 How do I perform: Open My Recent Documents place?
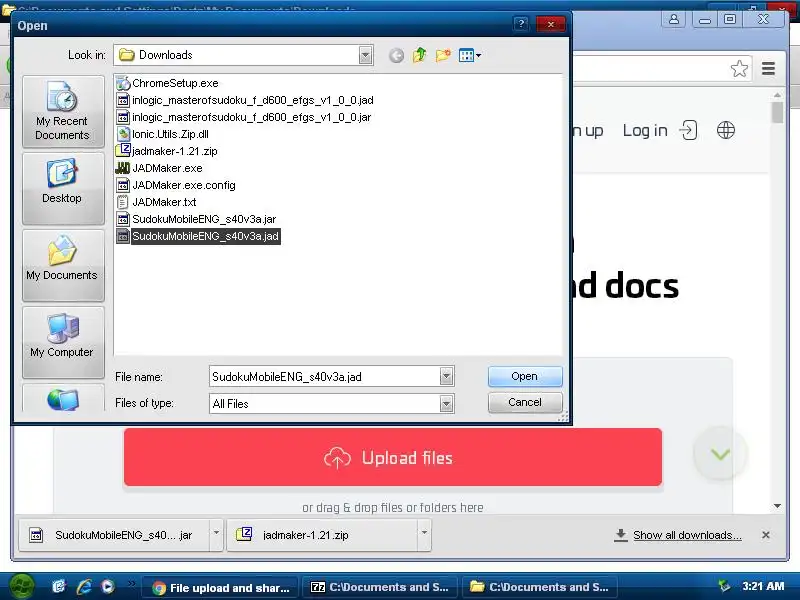click(63, 112)
